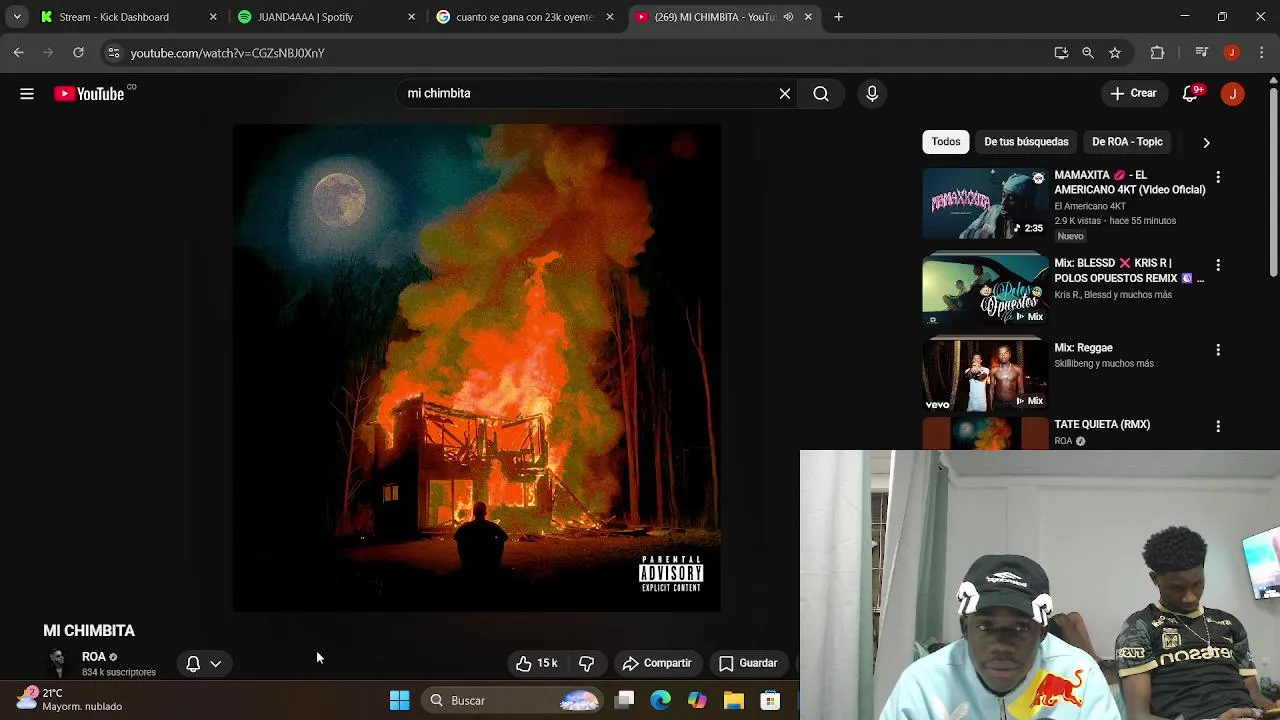
Task: Open Chrome profile avatar
Action: tap(1232, 53)
